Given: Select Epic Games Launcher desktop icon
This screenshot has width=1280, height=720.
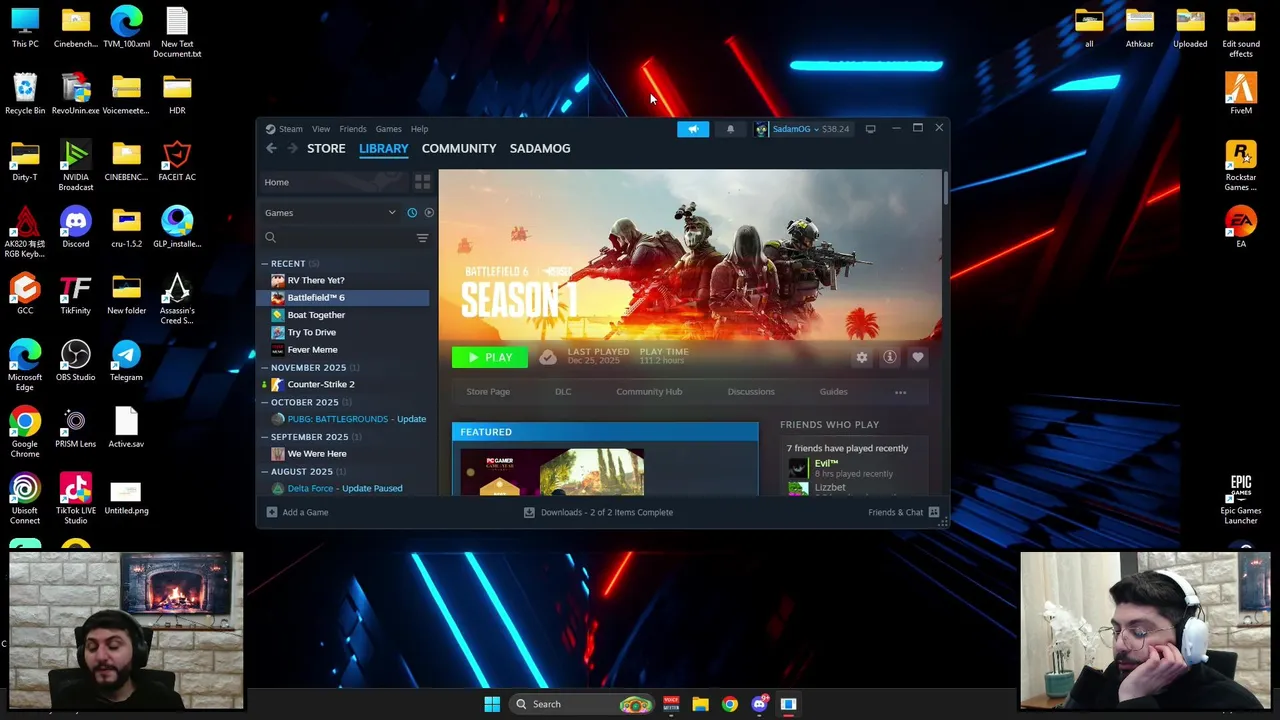Looking at the screenshot, I should pos(1241,499).
